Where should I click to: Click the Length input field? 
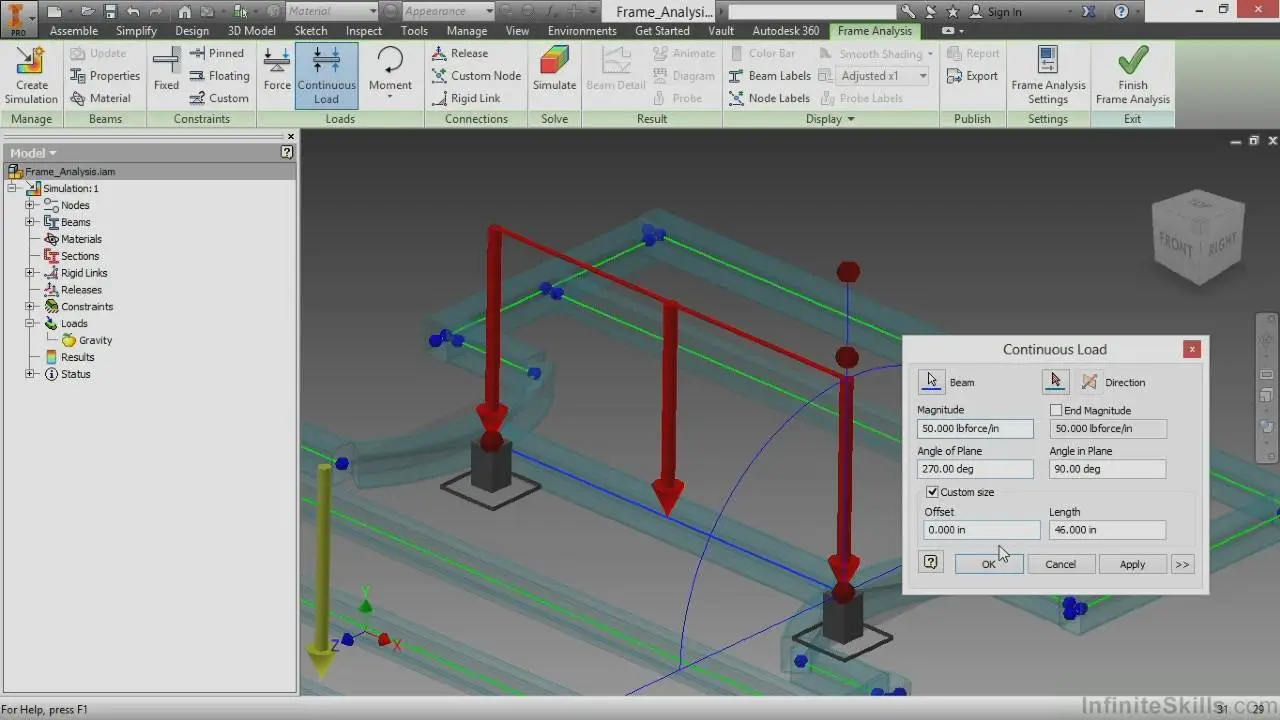[1107, 530]
